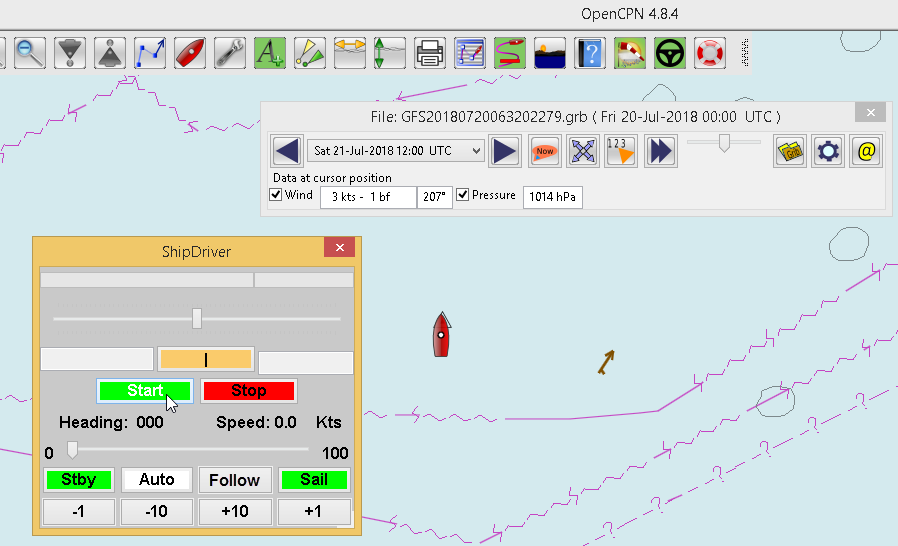Screen dimensions: 898x546
Task: Open GRIB settings gear icon
Action: (x=828, y=151)
